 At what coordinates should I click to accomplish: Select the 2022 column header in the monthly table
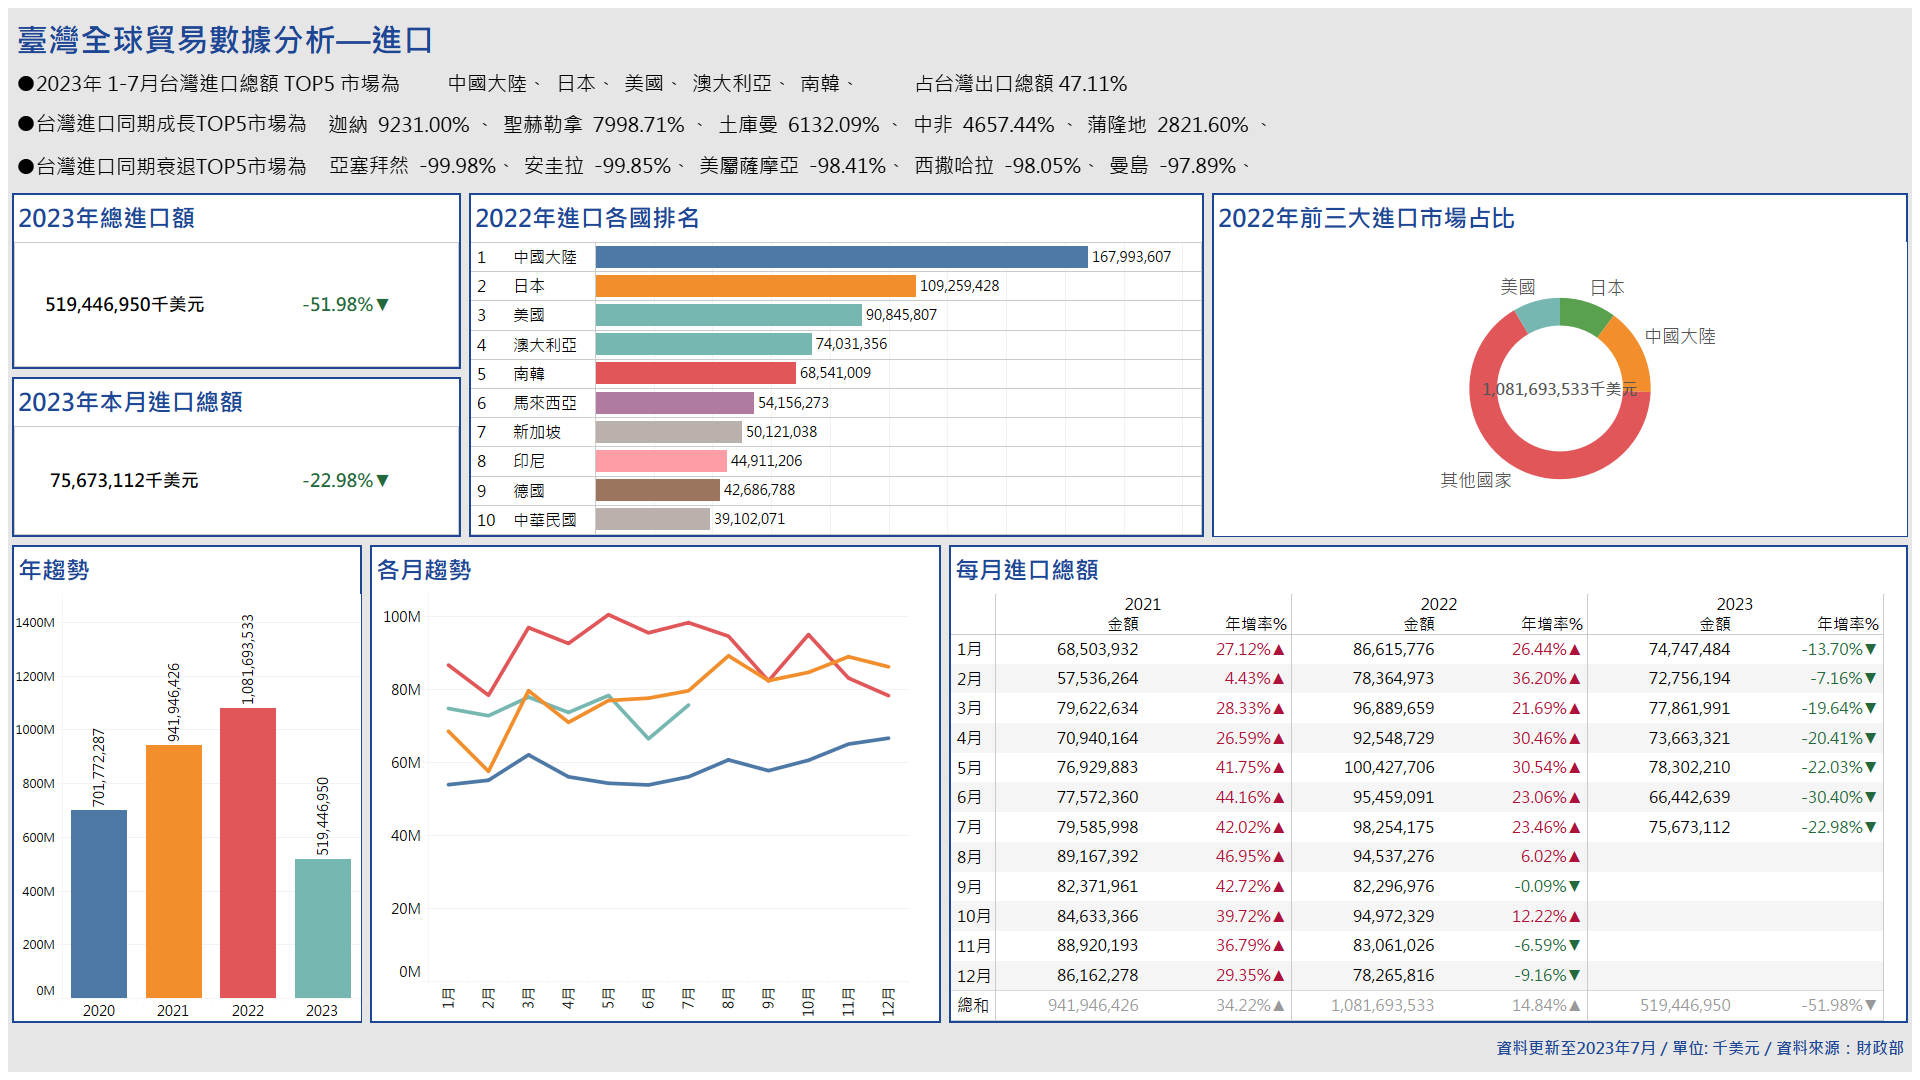tap(1439, 603)
